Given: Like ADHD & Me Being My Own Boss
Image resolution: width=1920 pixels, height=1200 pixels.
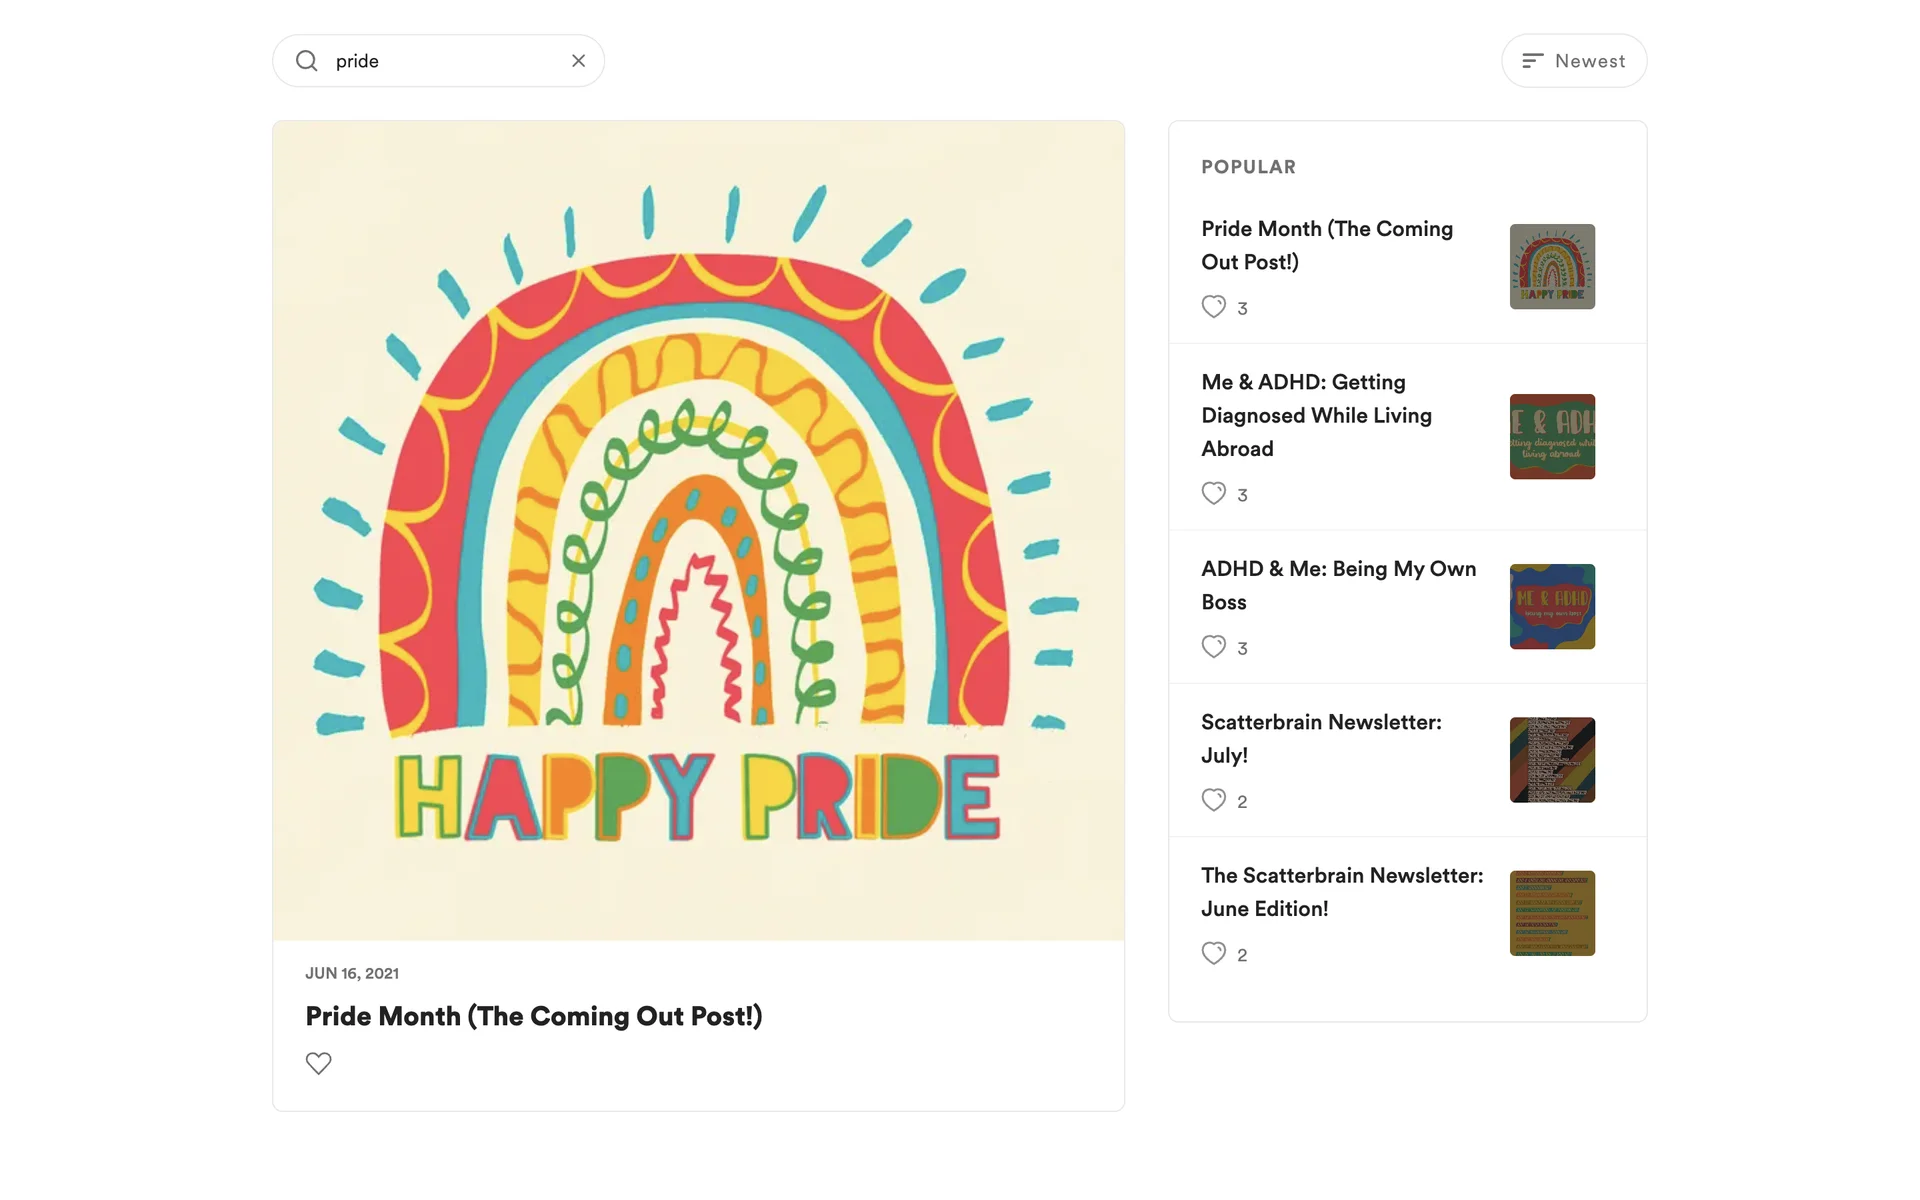Looking at the screenshot, I should 1213,647.
